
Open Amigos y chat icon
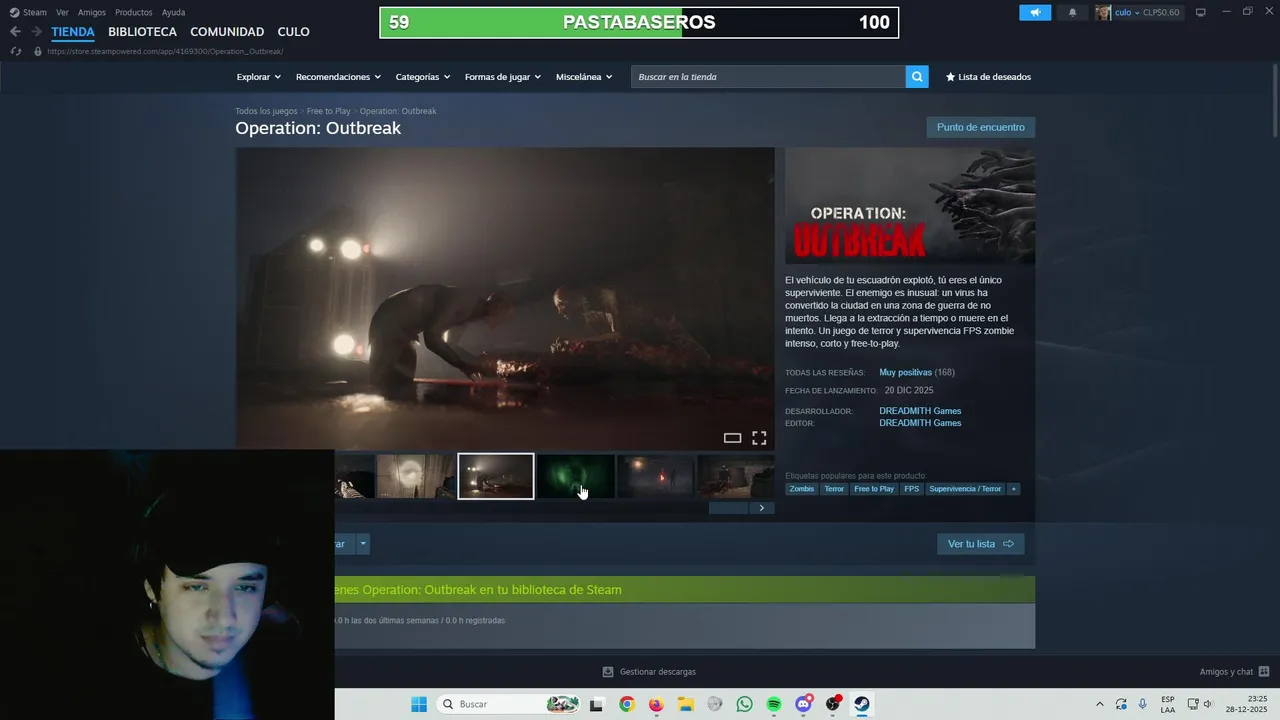pos(1264,672)
